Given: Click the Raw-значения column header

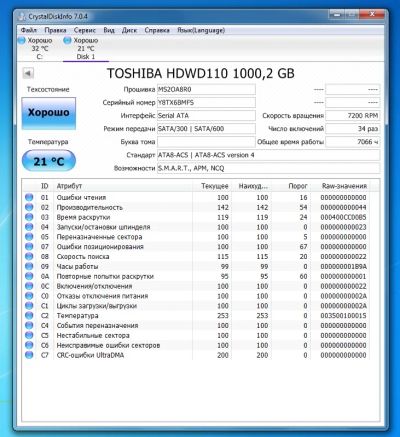Looking at the screenshot, I should [344, 186].
